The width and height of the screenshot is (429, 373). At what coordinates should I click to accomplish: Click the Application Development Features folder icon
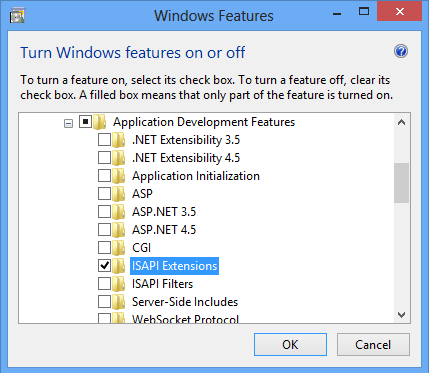99,122
